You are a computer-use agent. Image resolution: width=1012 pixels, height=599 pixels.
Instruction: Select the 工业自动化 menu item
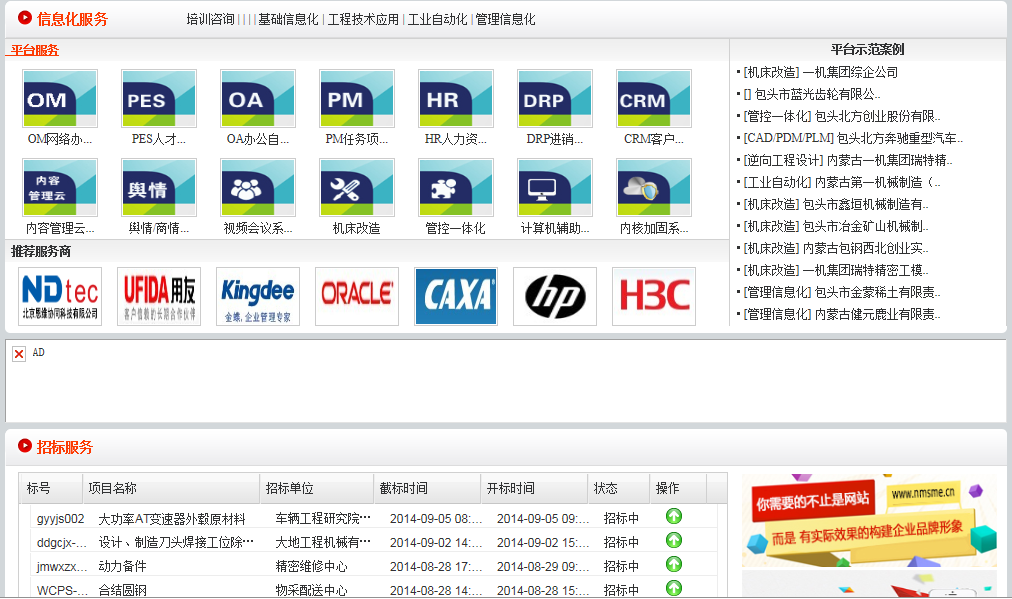[x=437, y=19]
